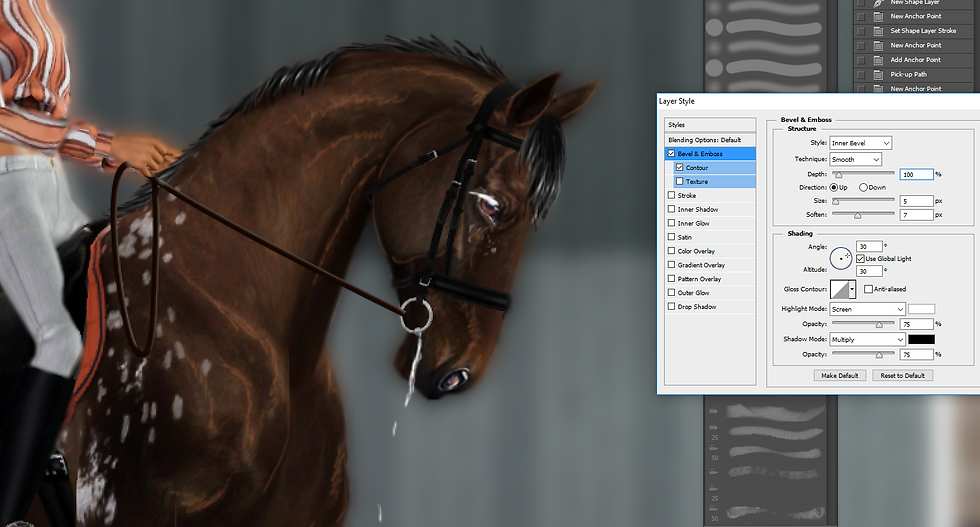Click the Size pixel value field

click(x=916, y=201)
